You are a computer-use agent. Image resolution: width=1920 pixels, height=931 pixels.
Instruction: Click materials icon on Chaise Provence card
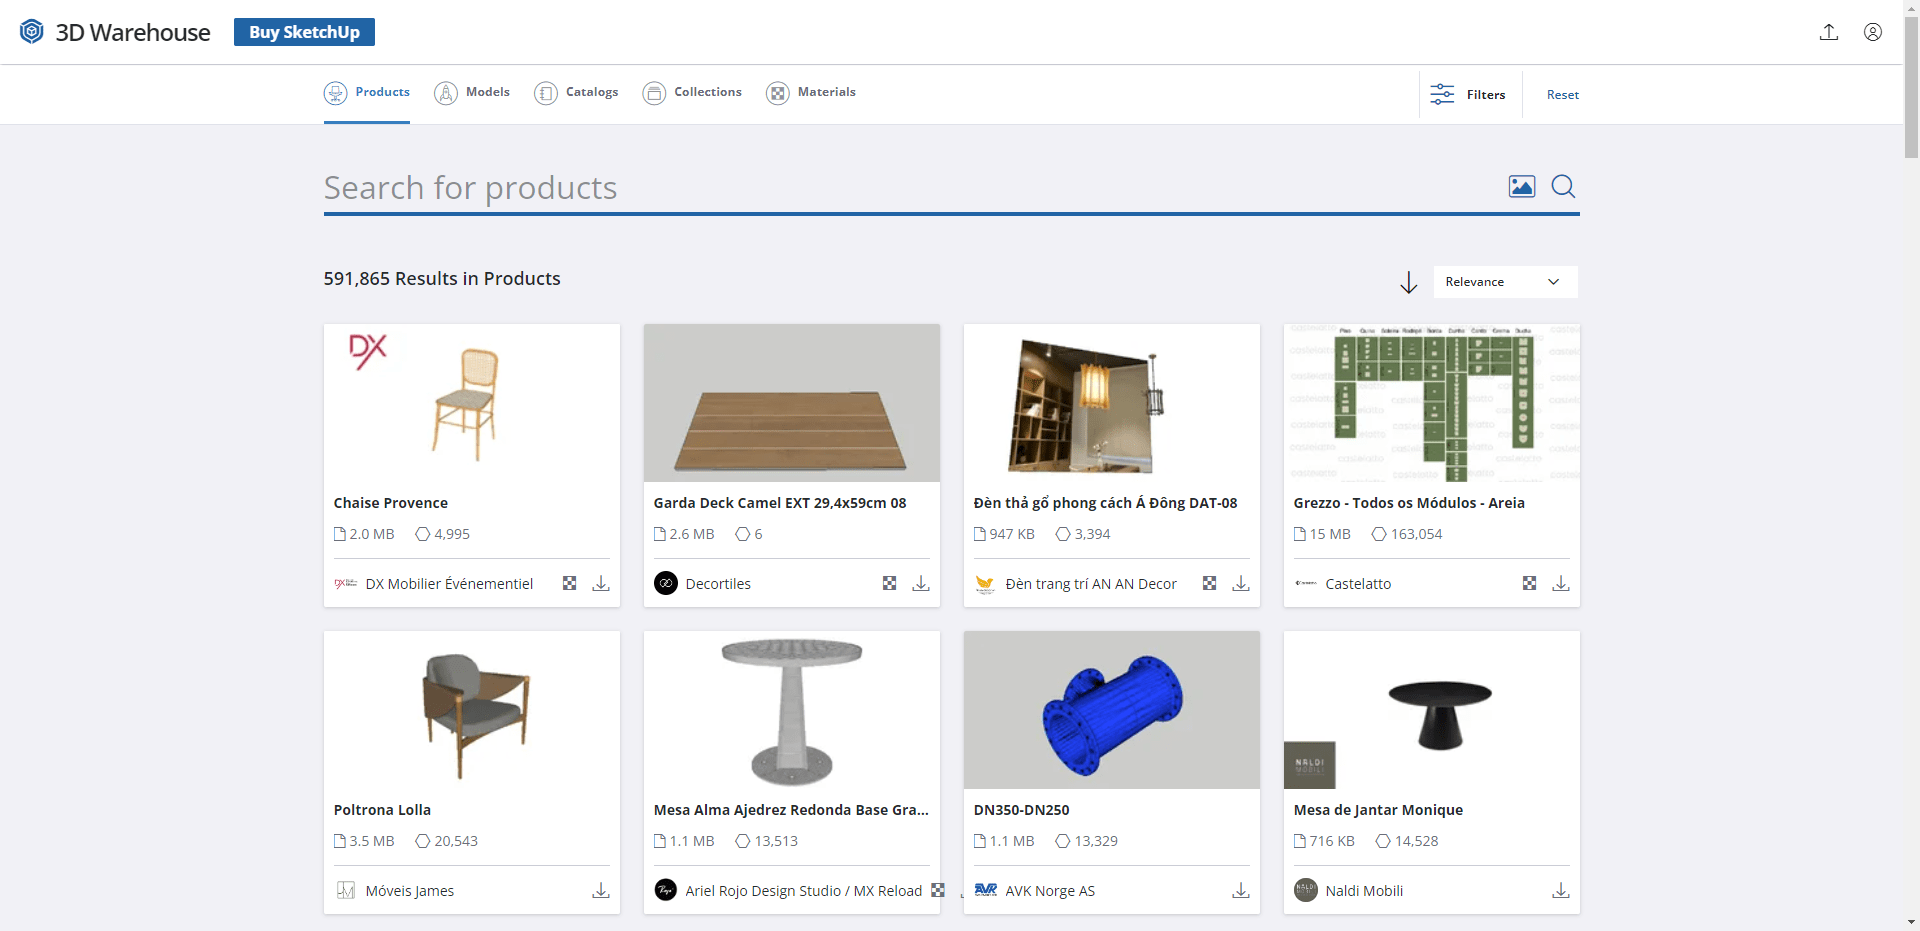pyautogui.click(x=569, y=583)
